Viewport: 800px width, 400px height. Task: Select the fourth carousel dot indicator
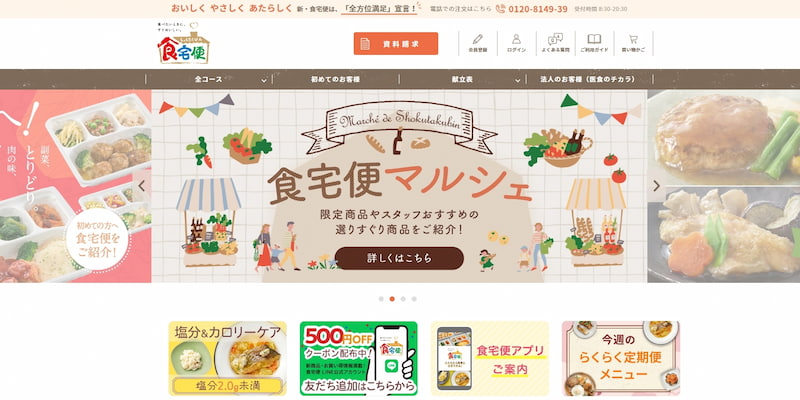(x=414, y=299)
